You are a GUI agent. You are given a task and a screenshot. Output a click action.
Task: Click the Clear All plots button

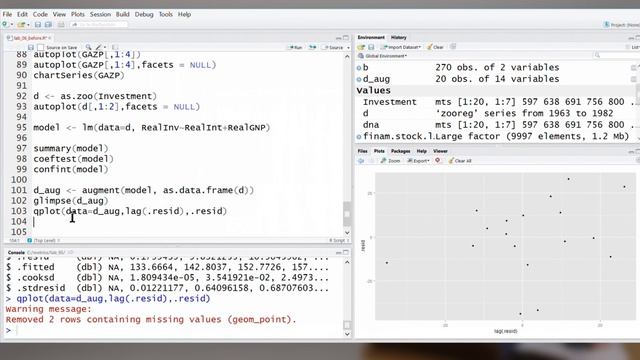tap(460, 161)
